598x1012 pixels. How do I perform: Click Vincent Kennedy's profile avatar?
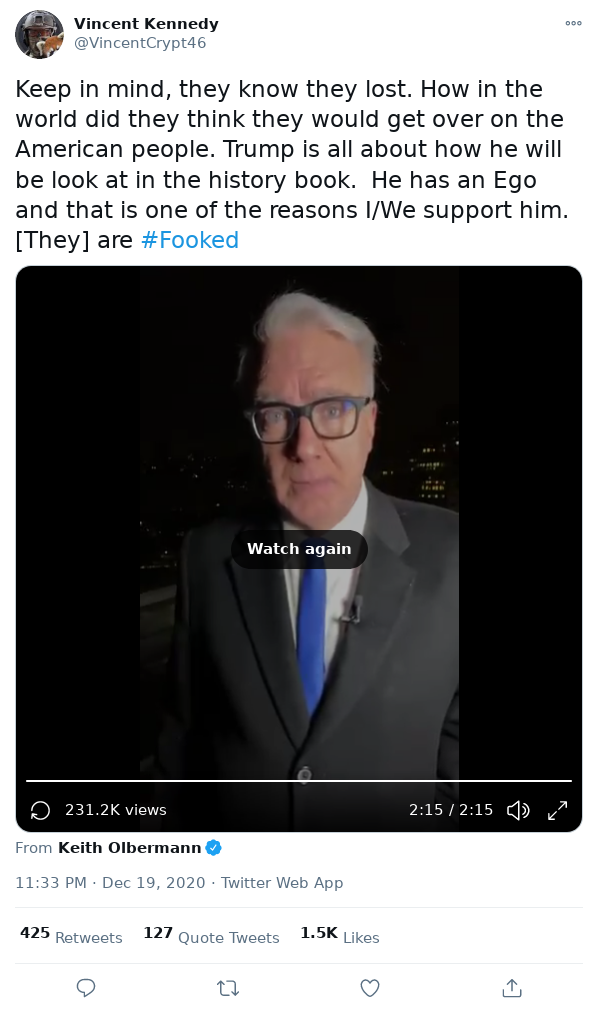tap(39, 34)
